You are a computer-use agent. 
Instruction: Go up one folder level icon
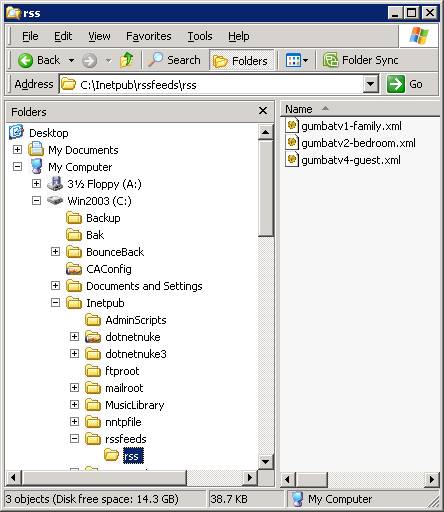tap(126, 60)
